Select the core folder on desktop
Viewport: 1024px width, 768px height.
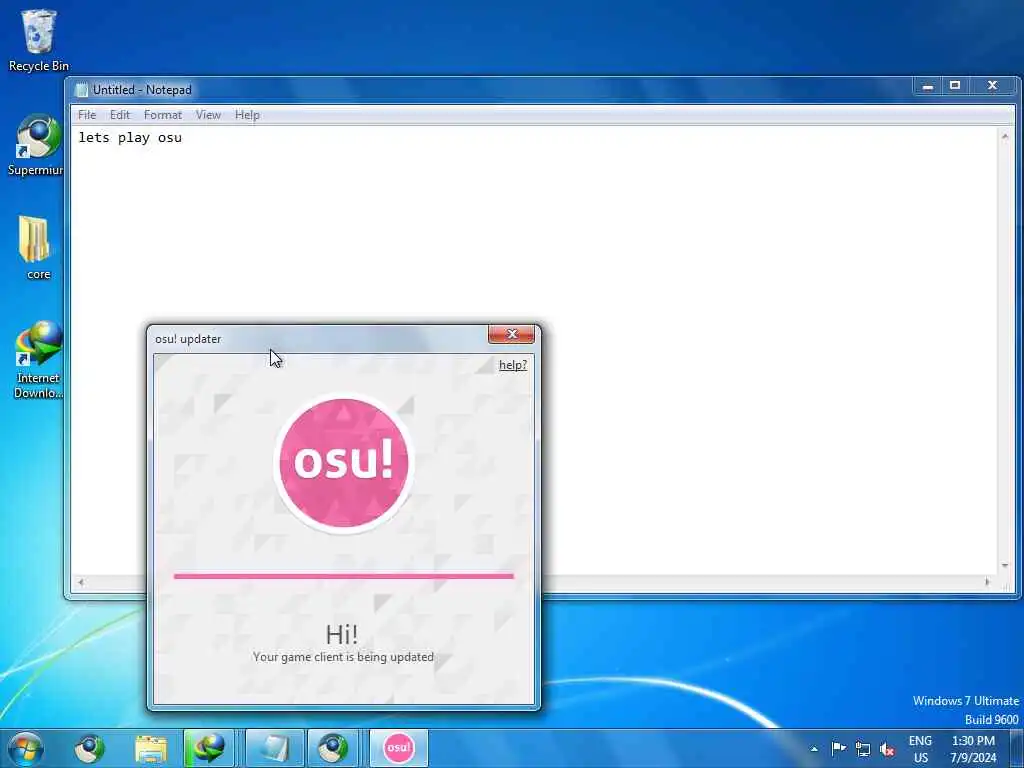tap(37, 248)
